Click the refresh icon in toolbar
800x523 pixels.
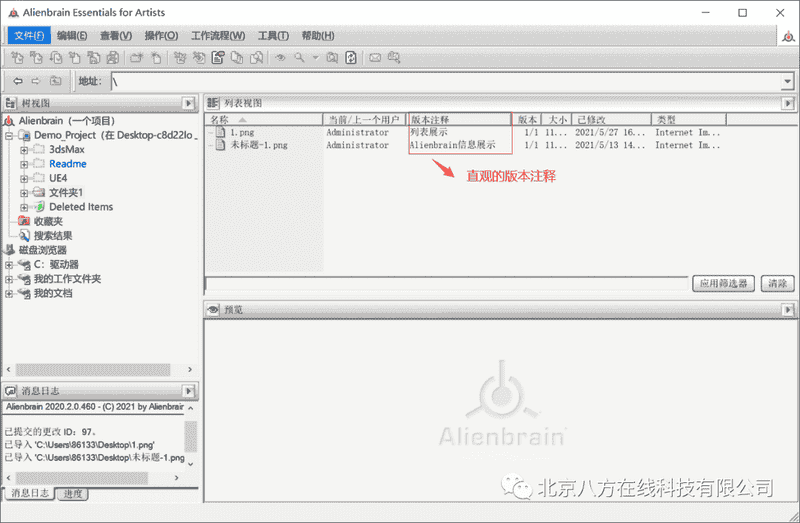pos(351,58)
